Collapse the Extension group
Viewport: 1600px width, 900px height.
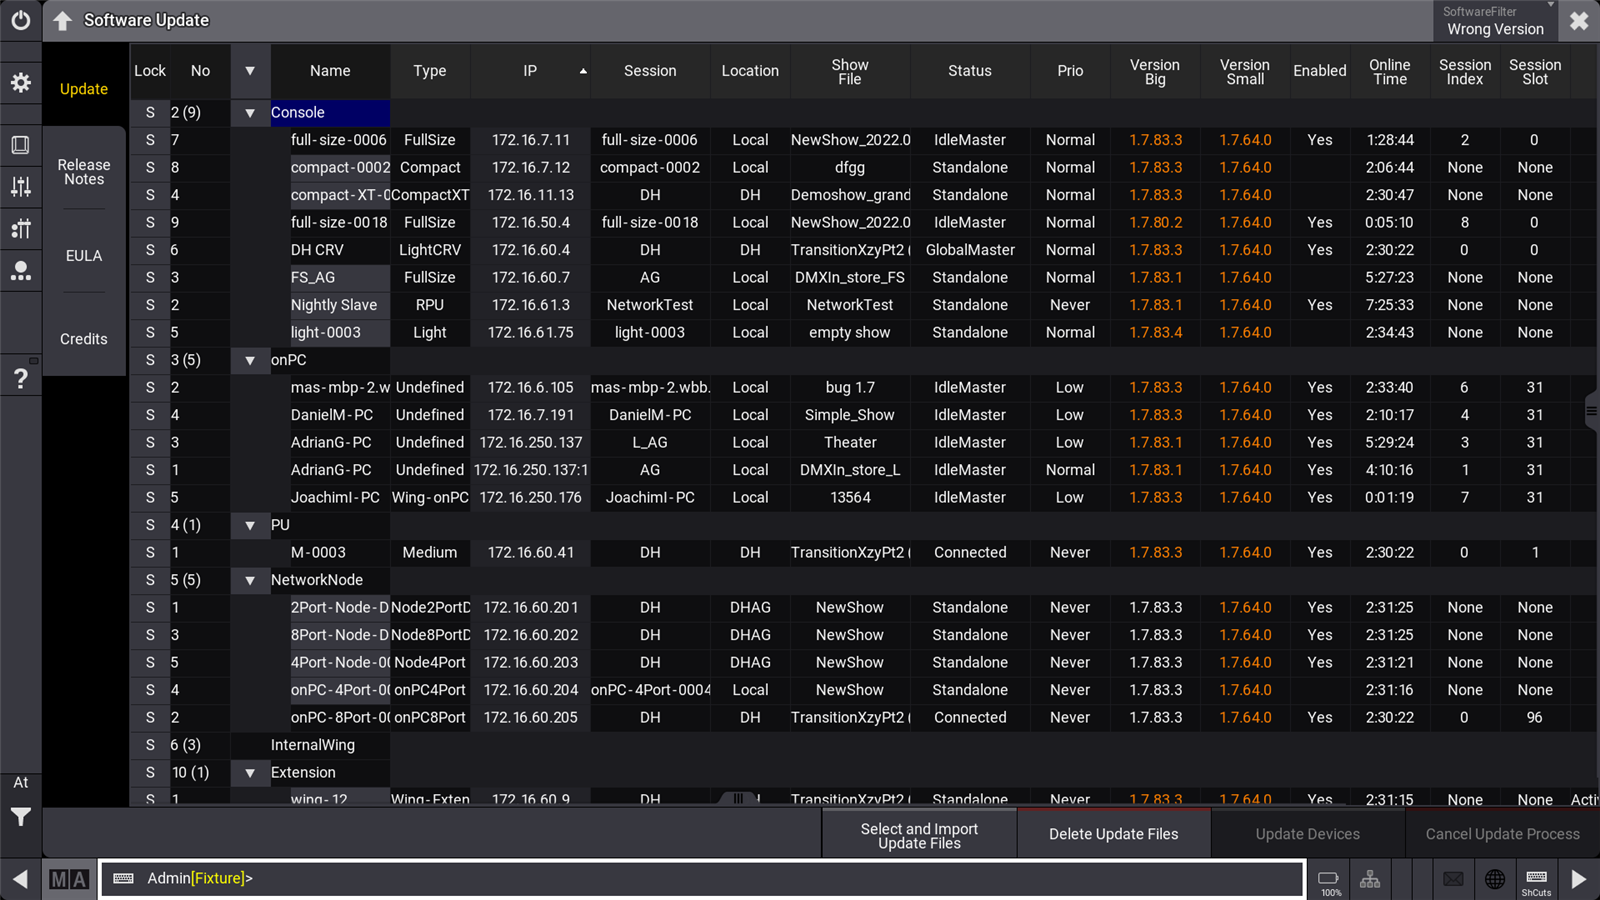tap(250, 773)
